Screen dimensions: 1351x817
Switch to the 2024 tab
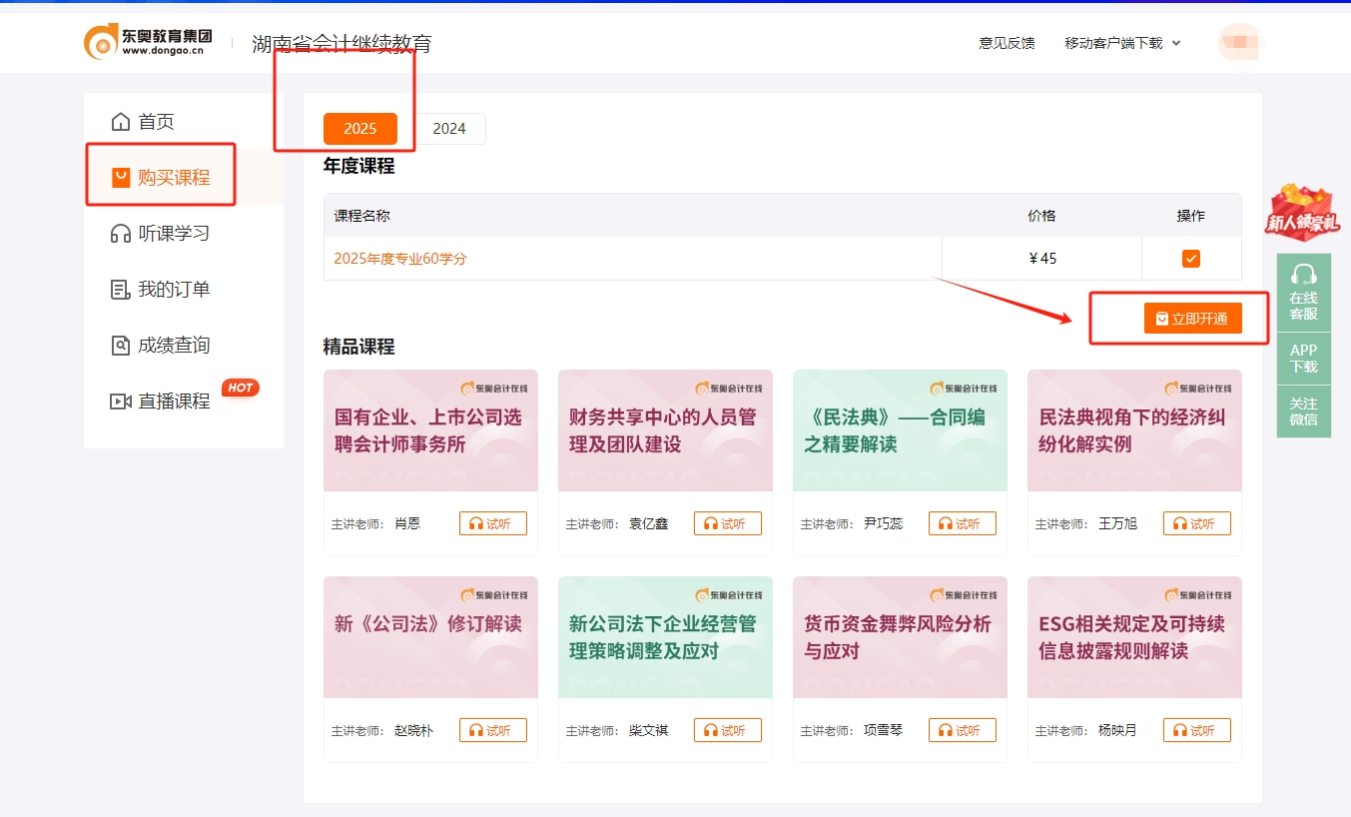click(450, 128)
